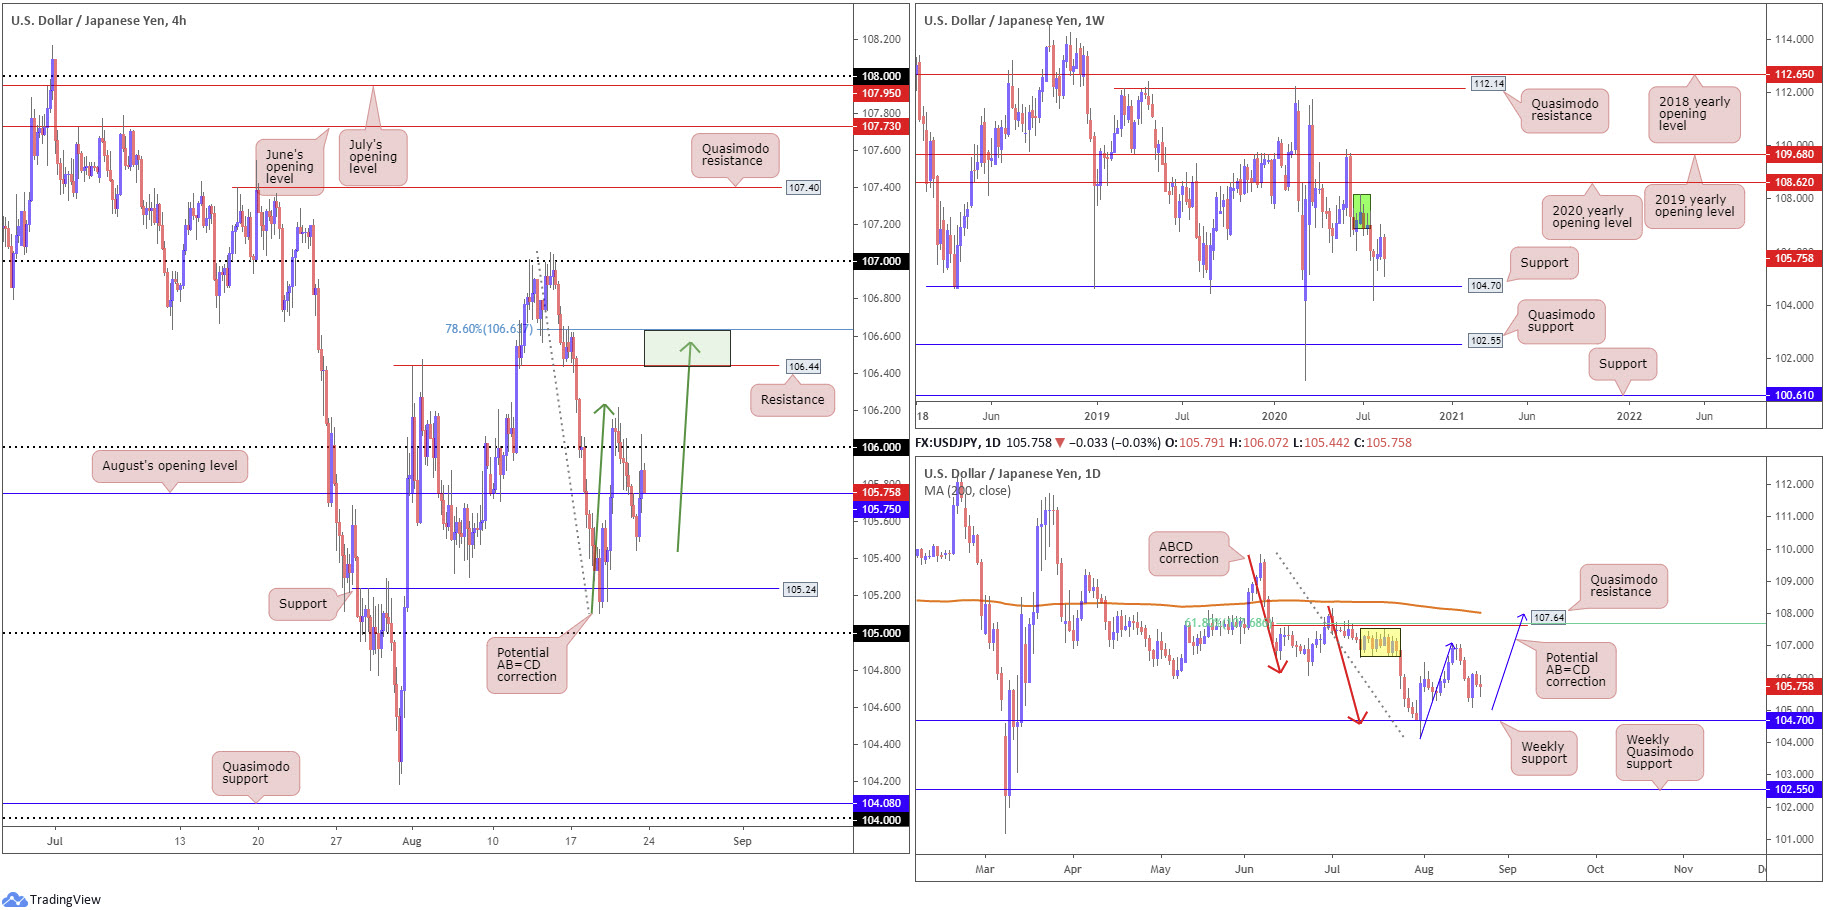The width and height of the screenshot is (1825, 910).
Task: Click the 105.24 support line label
Action: click(800, 589)
